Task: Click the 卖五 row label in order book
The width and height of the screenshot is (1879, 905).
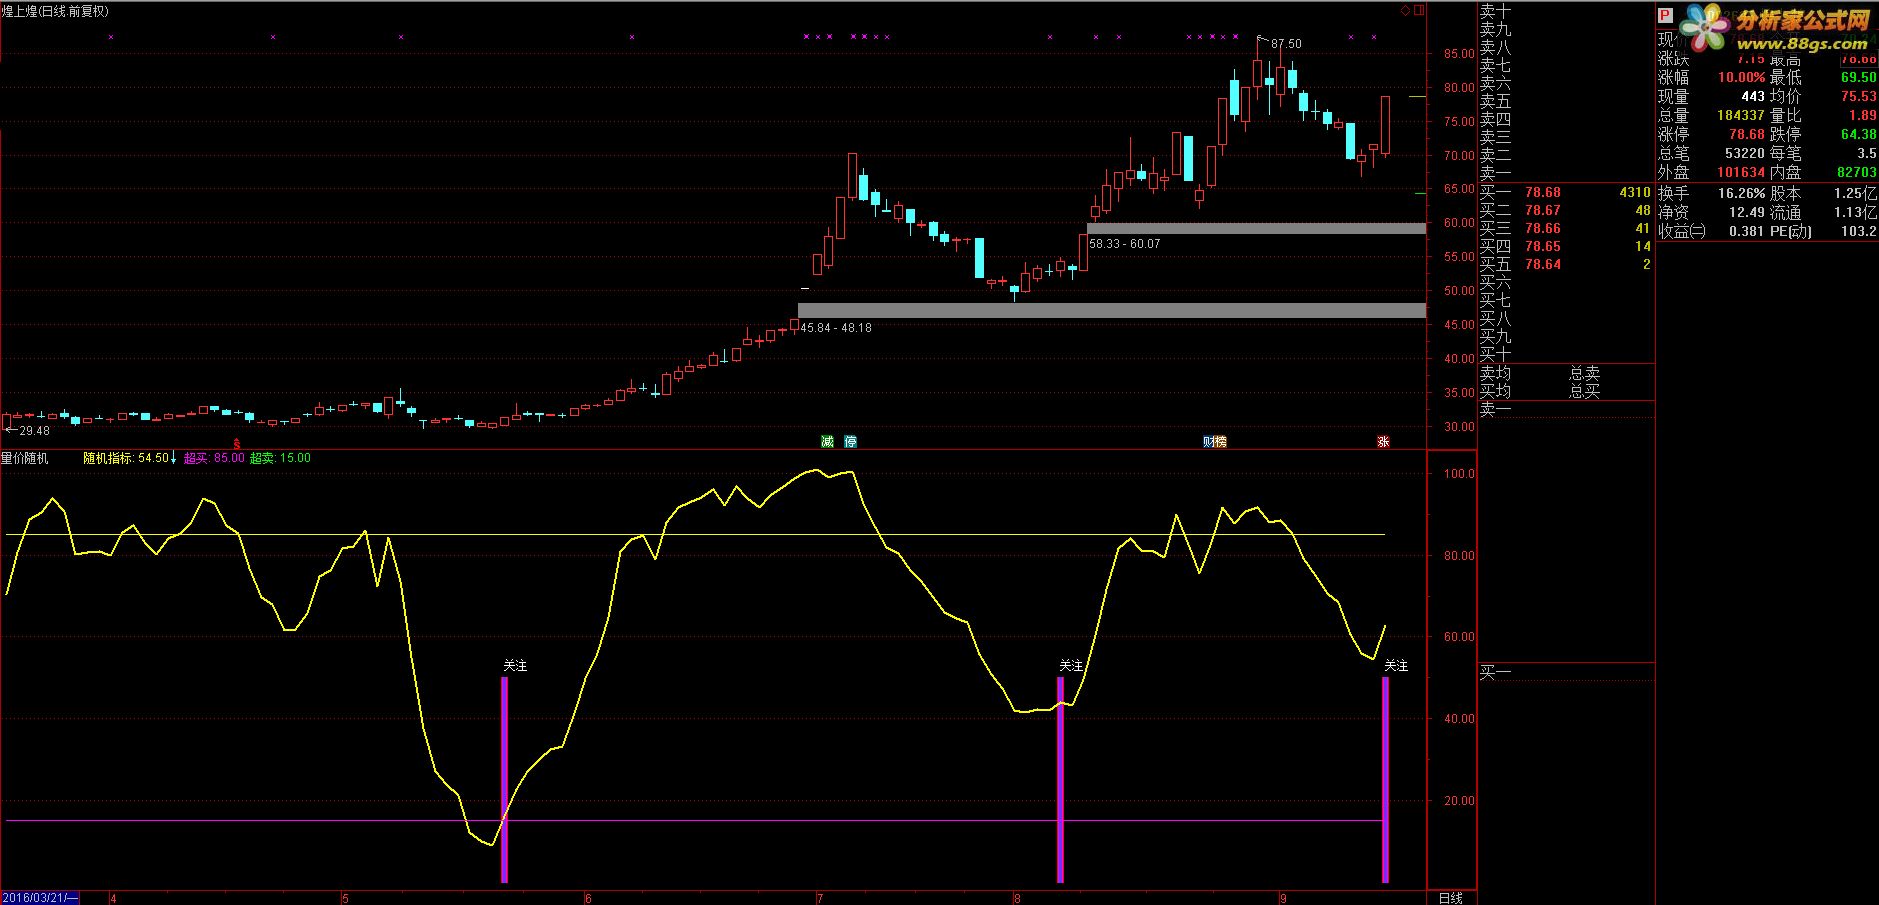Action: 1496,101
